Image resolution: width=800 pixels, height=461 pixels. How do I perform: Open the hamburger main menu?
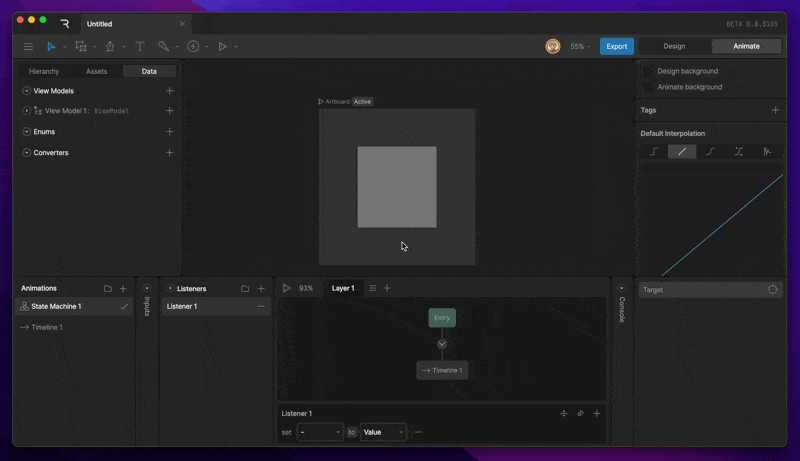click(28, 46)
